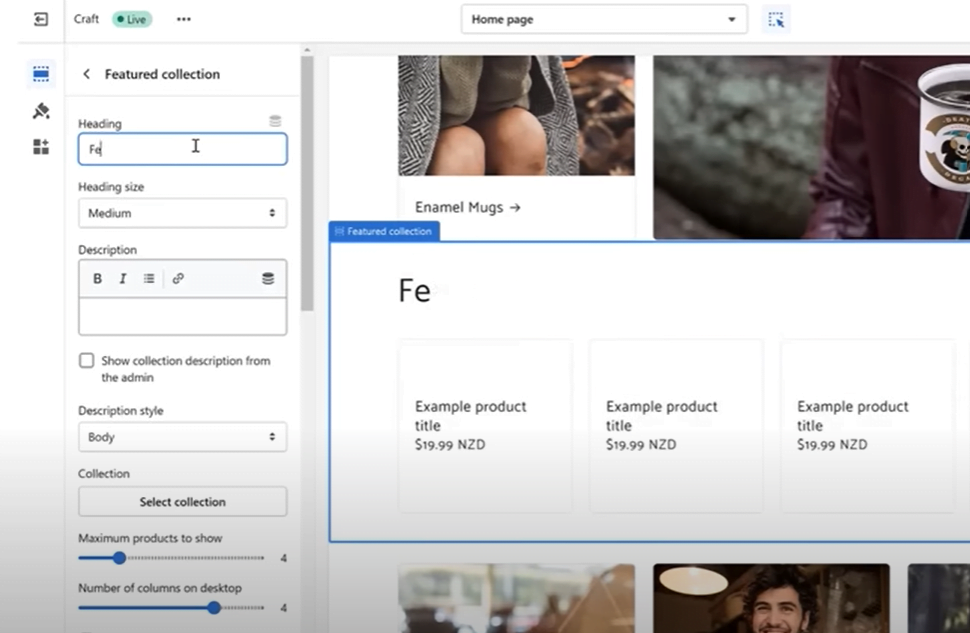Click the Maximum products to show slider

[170, 558]
